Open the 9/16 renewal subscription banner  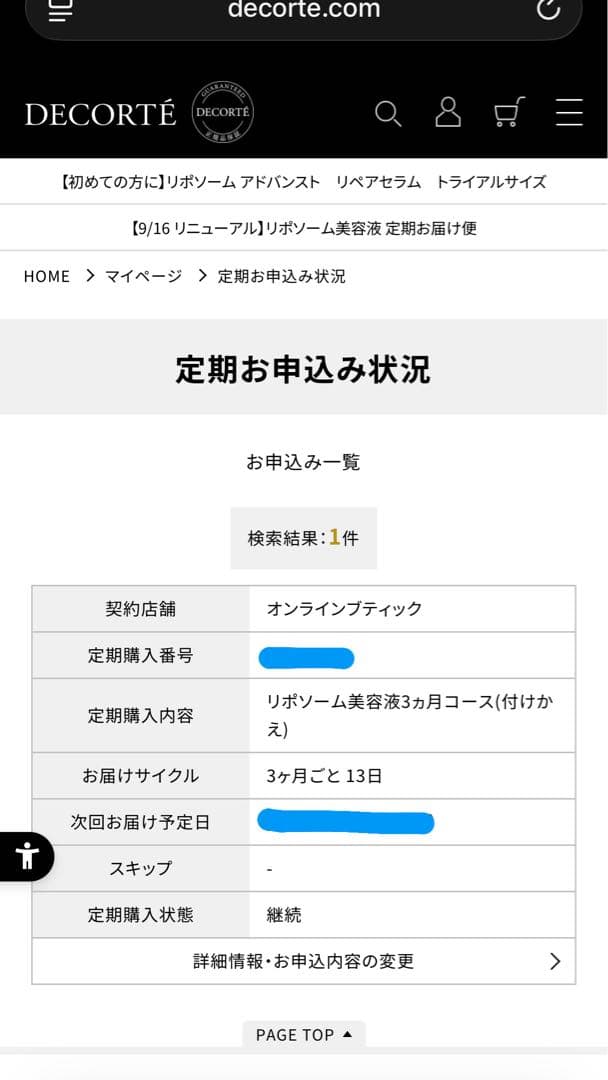tap(303, 228)
